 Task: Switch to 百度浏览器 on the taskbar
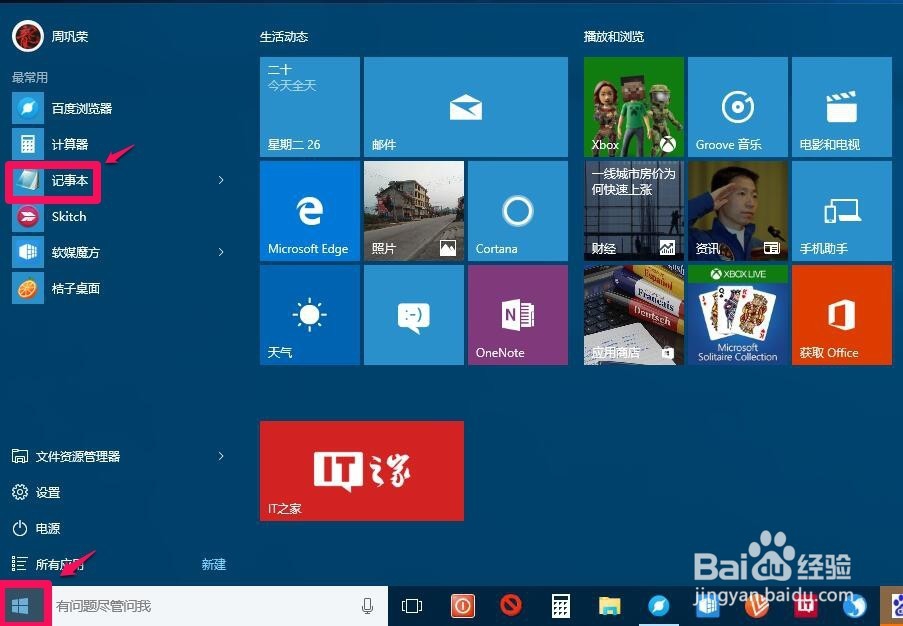coord(659,606)
